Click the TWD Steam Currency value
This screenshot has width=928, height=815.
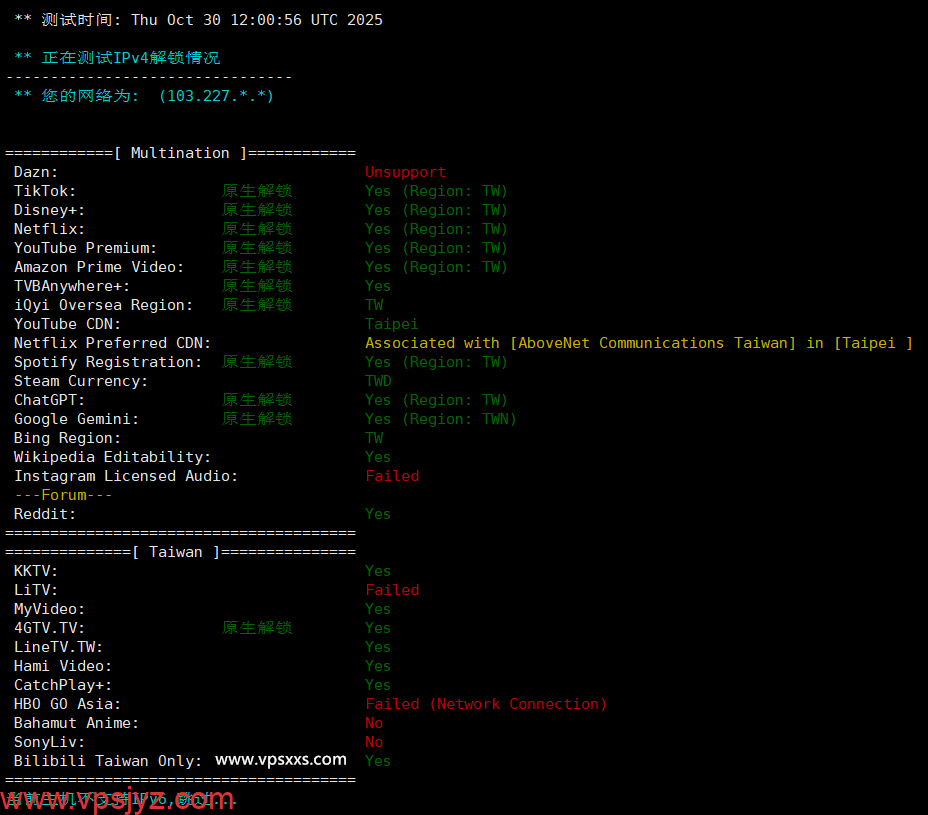378,381
